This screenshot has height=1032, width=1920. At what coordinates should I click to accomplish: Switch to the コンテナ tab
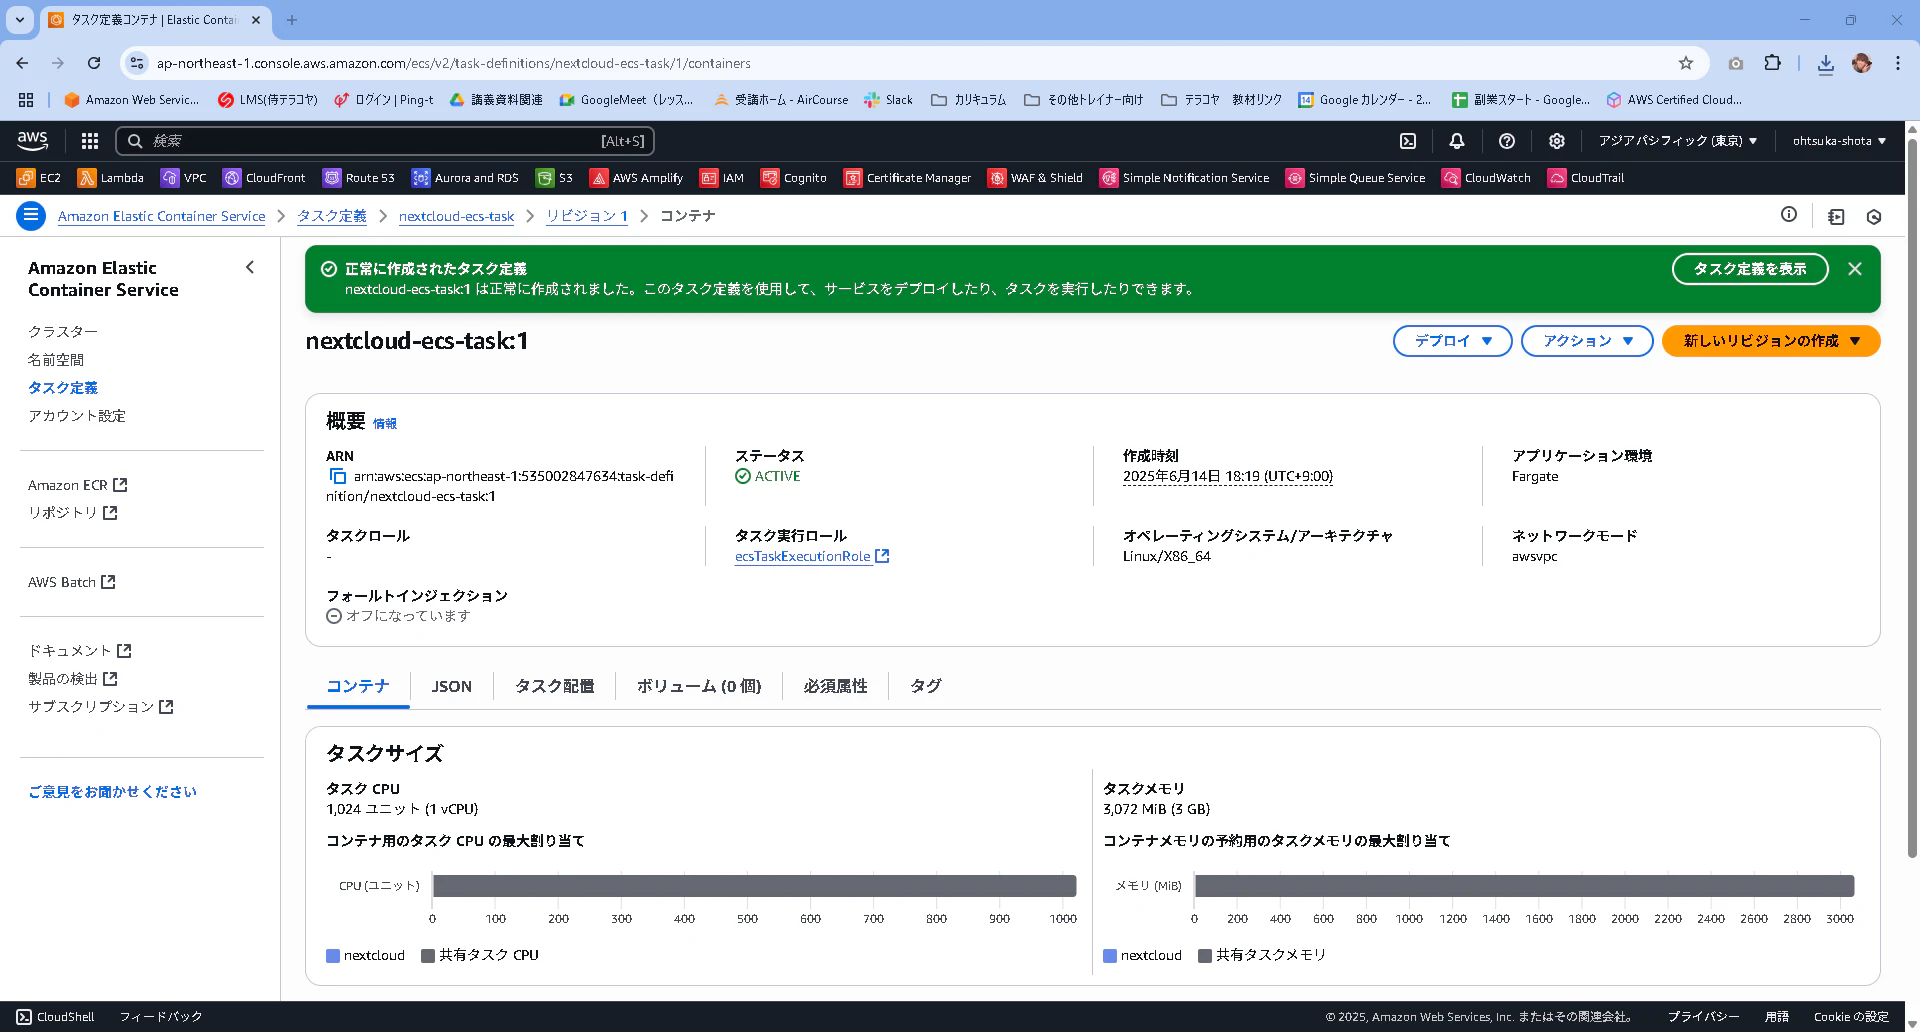(358, 686)
